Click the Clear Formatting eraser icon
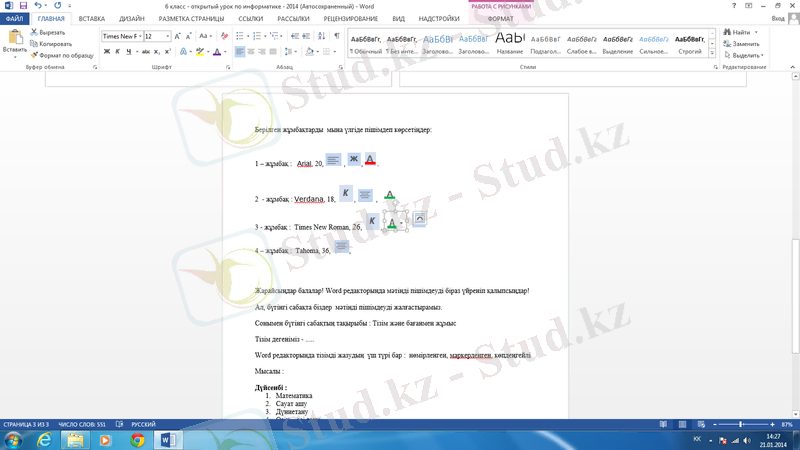This screenshot has width=800, height=450. (225, 36)
